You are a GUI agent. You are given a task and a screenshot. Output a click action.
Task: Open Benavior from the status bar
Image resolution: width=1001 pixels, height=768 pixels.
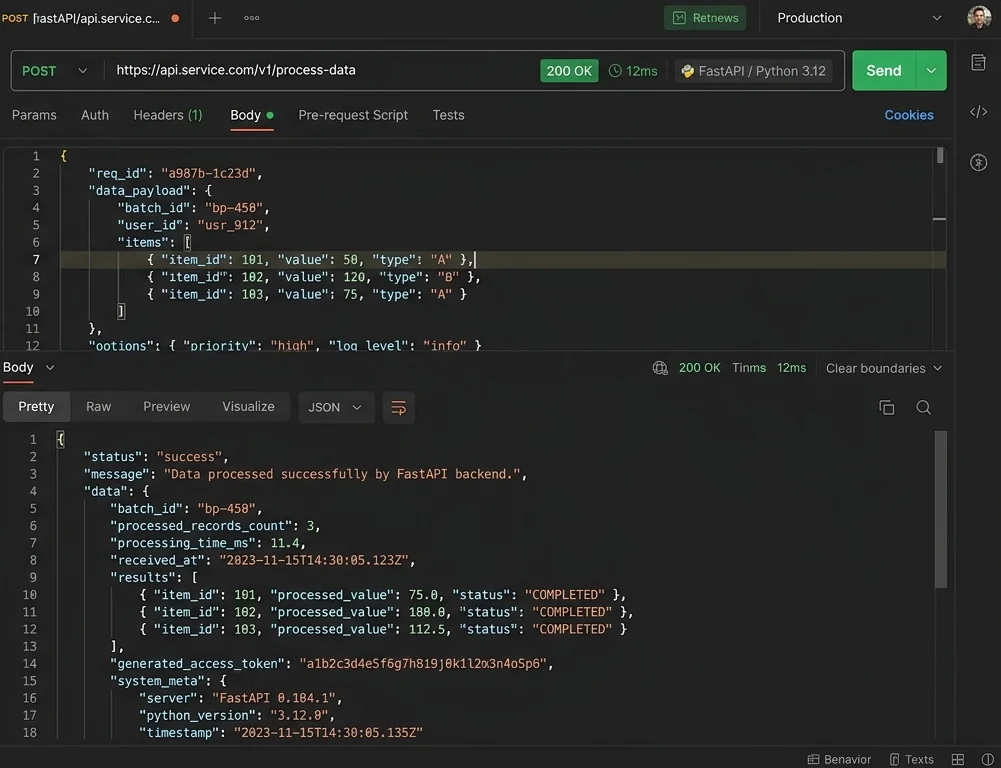click(839, 759)
